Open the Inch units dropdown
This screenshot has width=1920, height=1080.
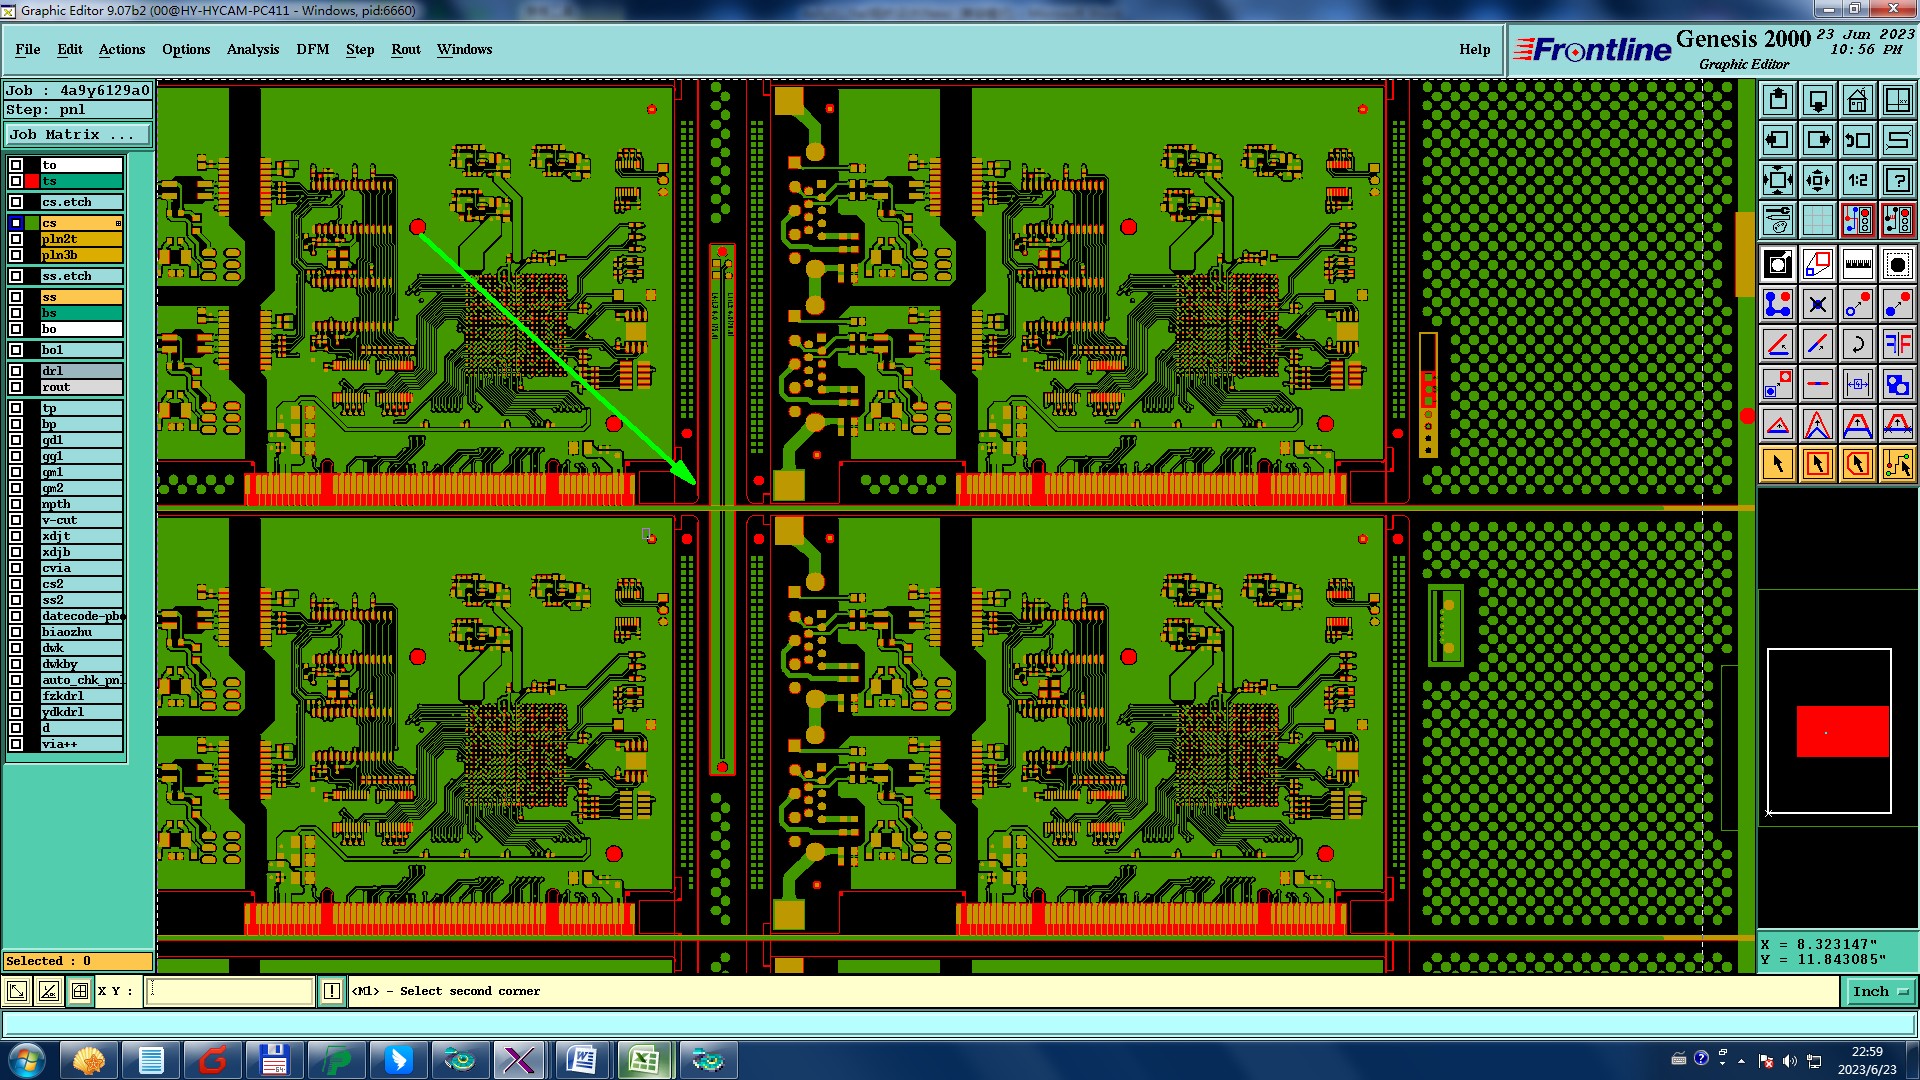click(x=1880, y=991)
